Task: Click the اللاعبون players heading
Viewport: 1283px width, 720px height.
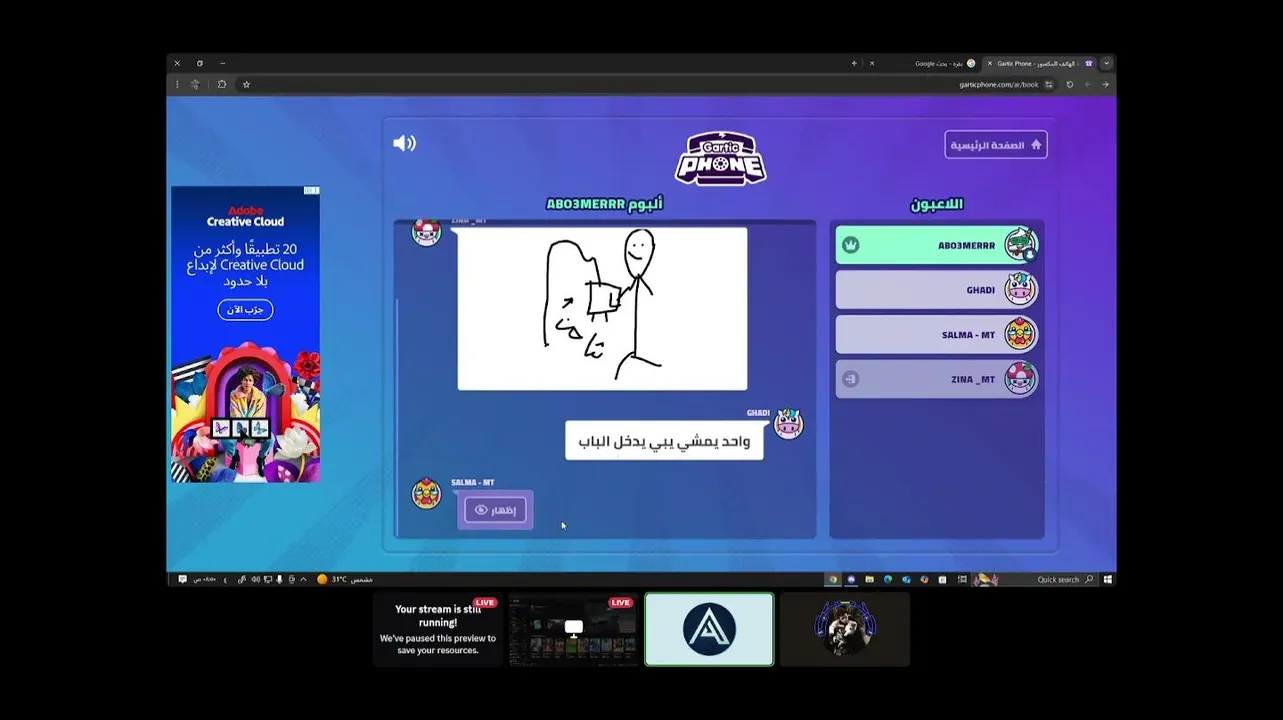Action: tap(937, 204)
